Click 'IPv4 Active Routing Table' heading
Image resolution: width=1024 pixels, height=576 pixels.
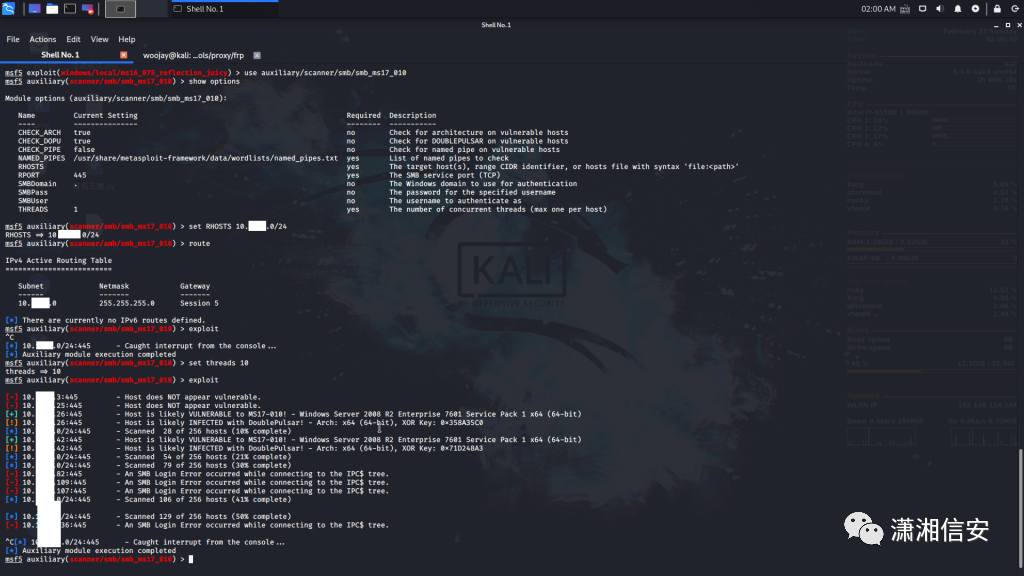coord(58,261)
